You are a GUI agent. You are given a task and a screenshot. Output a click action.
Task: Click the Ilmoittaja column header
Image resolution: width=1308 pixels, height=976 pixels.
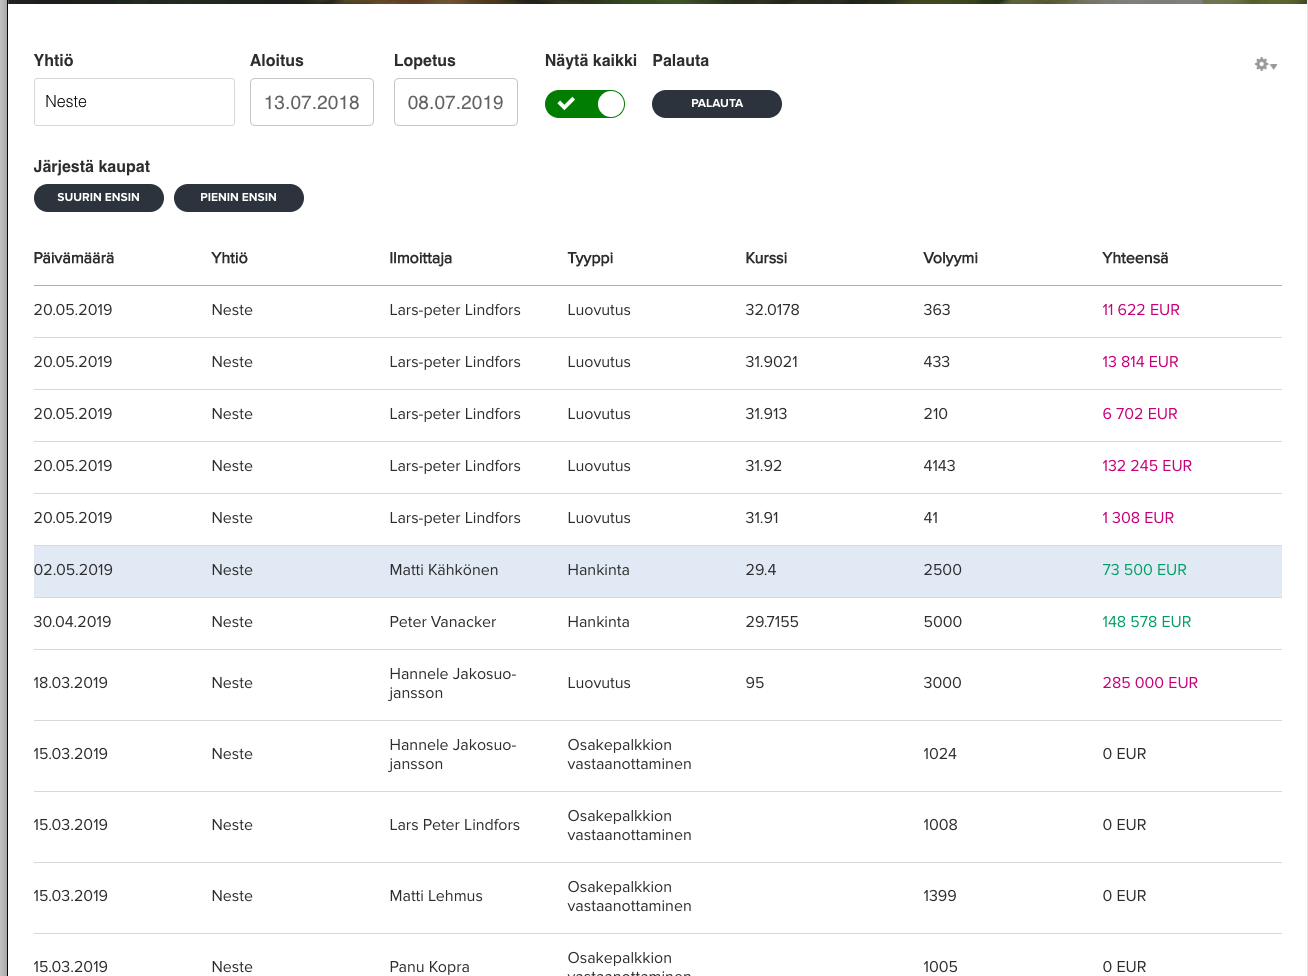(x=421, y=258)
